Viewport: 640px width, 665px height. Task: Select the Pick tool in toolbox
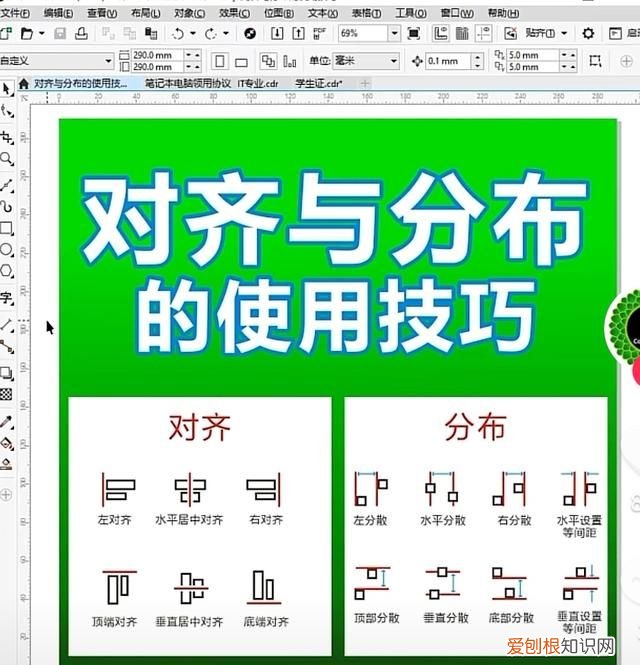7,89
